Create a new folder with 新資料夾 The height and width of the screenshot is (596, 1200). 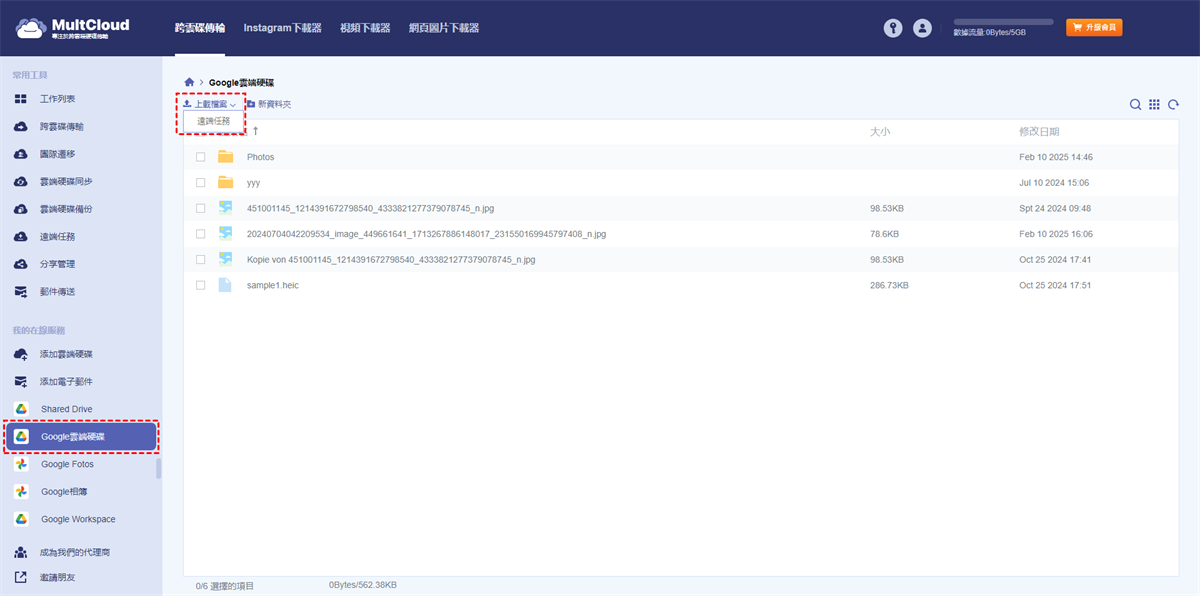[268, 104]
